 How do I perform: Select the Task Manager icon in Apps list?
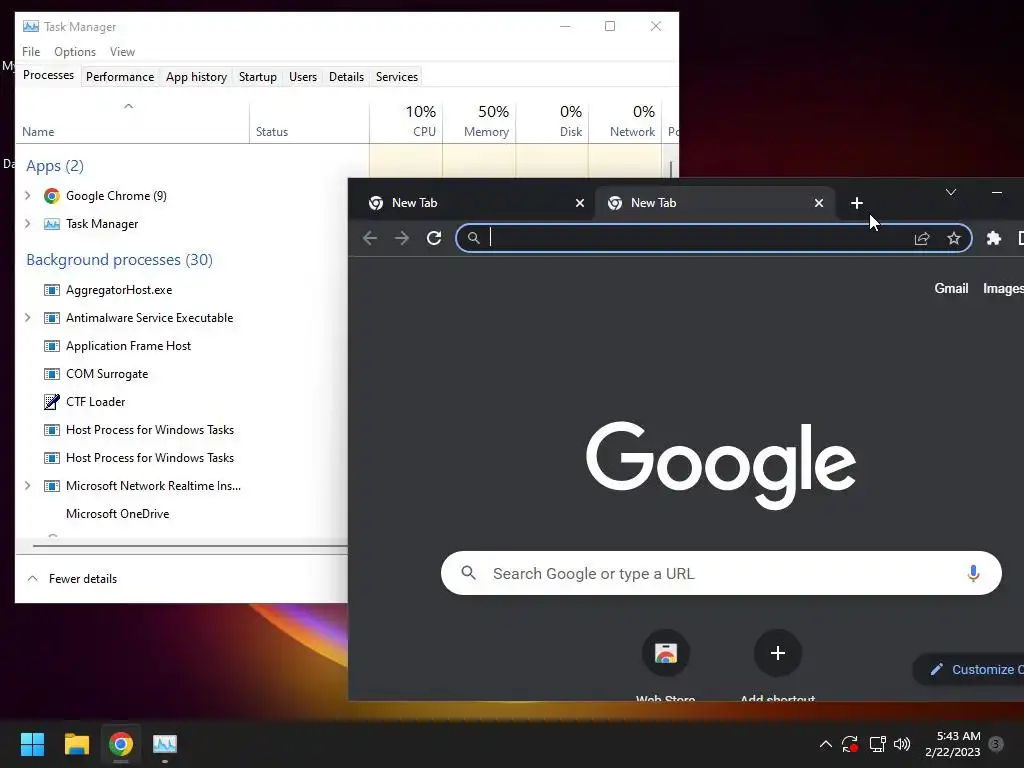pyautogui.click(x=52, y=224)
